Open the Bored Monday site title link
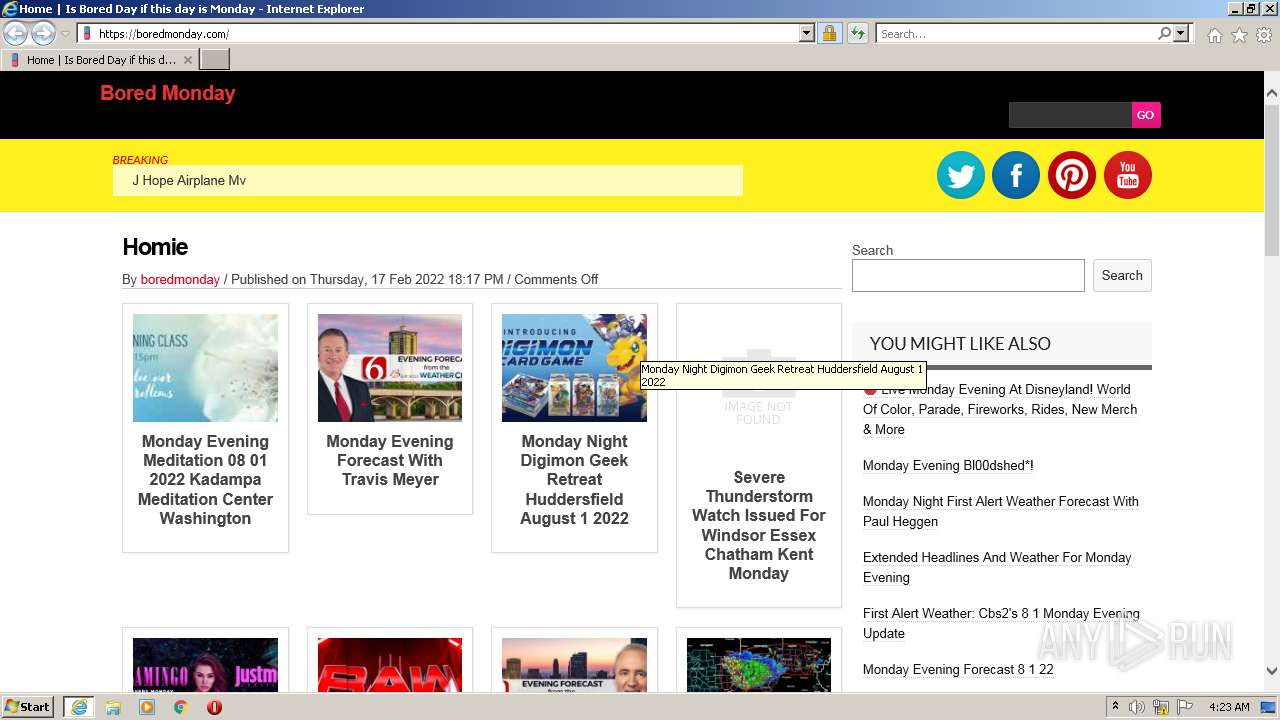 click(168, 93)
